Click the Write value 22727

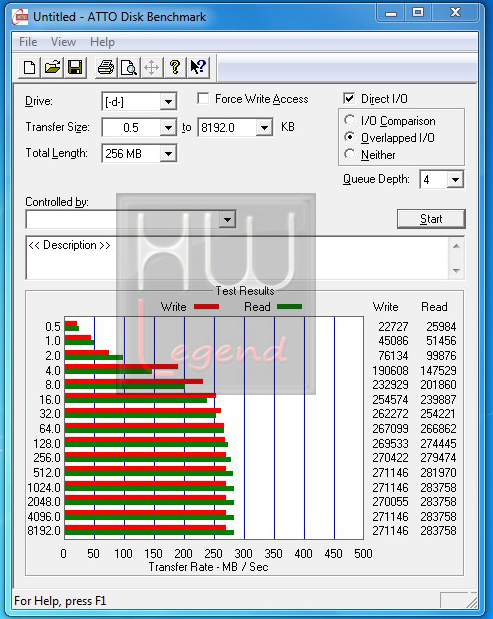(393, 326)
